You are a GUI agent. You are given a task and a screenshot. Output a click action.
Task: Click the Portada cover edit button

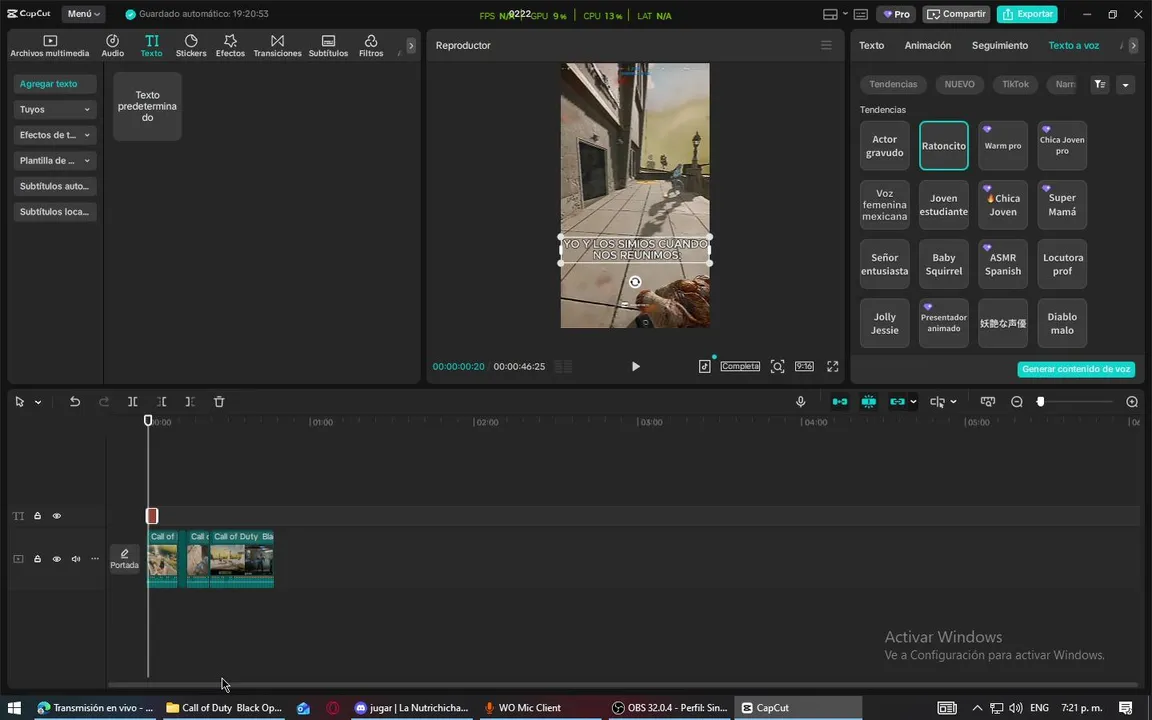point(124,558)
